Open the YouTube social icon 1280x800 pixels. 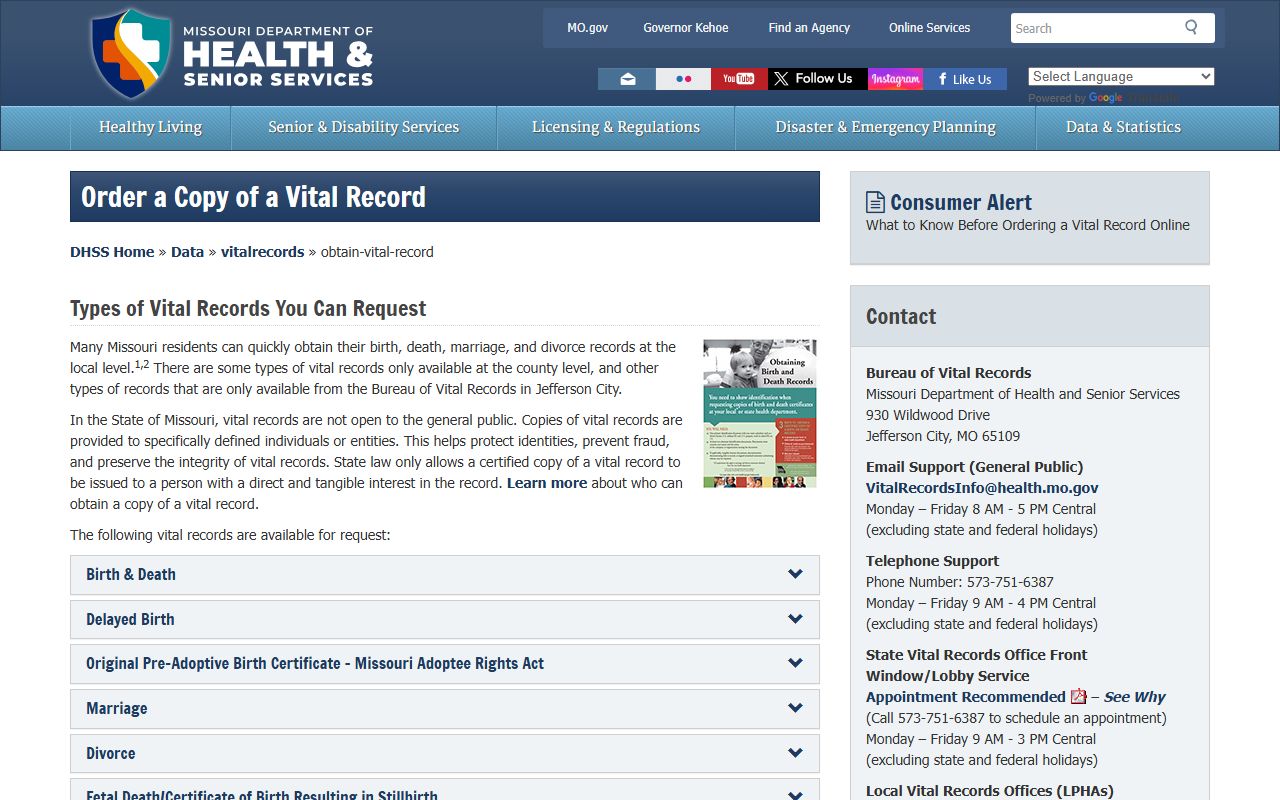[x=739, y=79]
